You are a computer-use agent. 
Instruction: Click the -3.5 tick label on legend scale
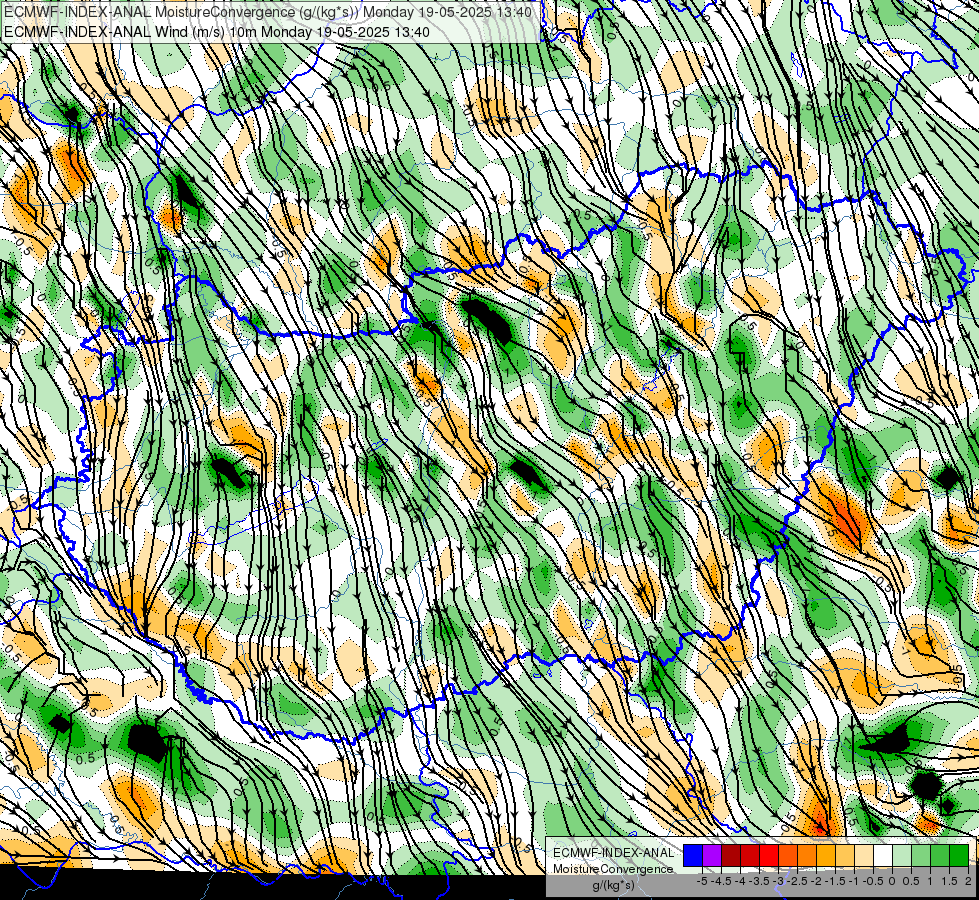point(759,881)
